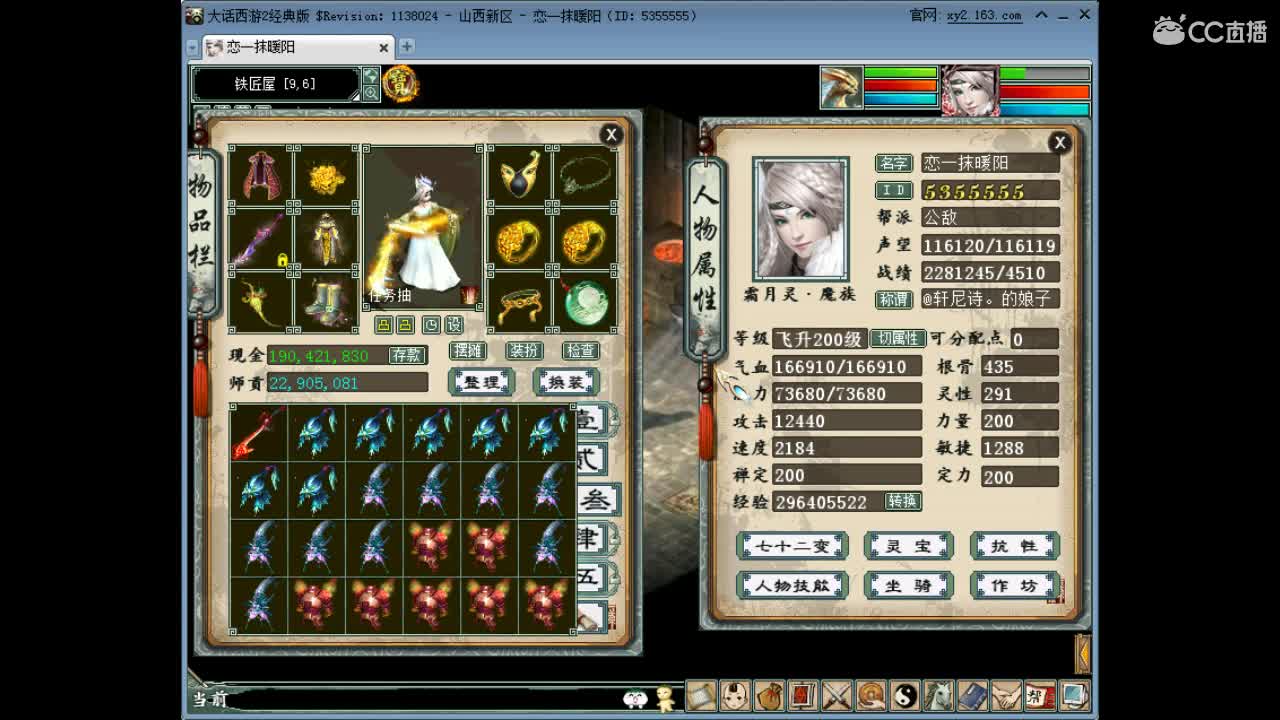Click the clock icon under the character
The height and width of the screenshot is (720, 1280).
click(x=431, y=325)
